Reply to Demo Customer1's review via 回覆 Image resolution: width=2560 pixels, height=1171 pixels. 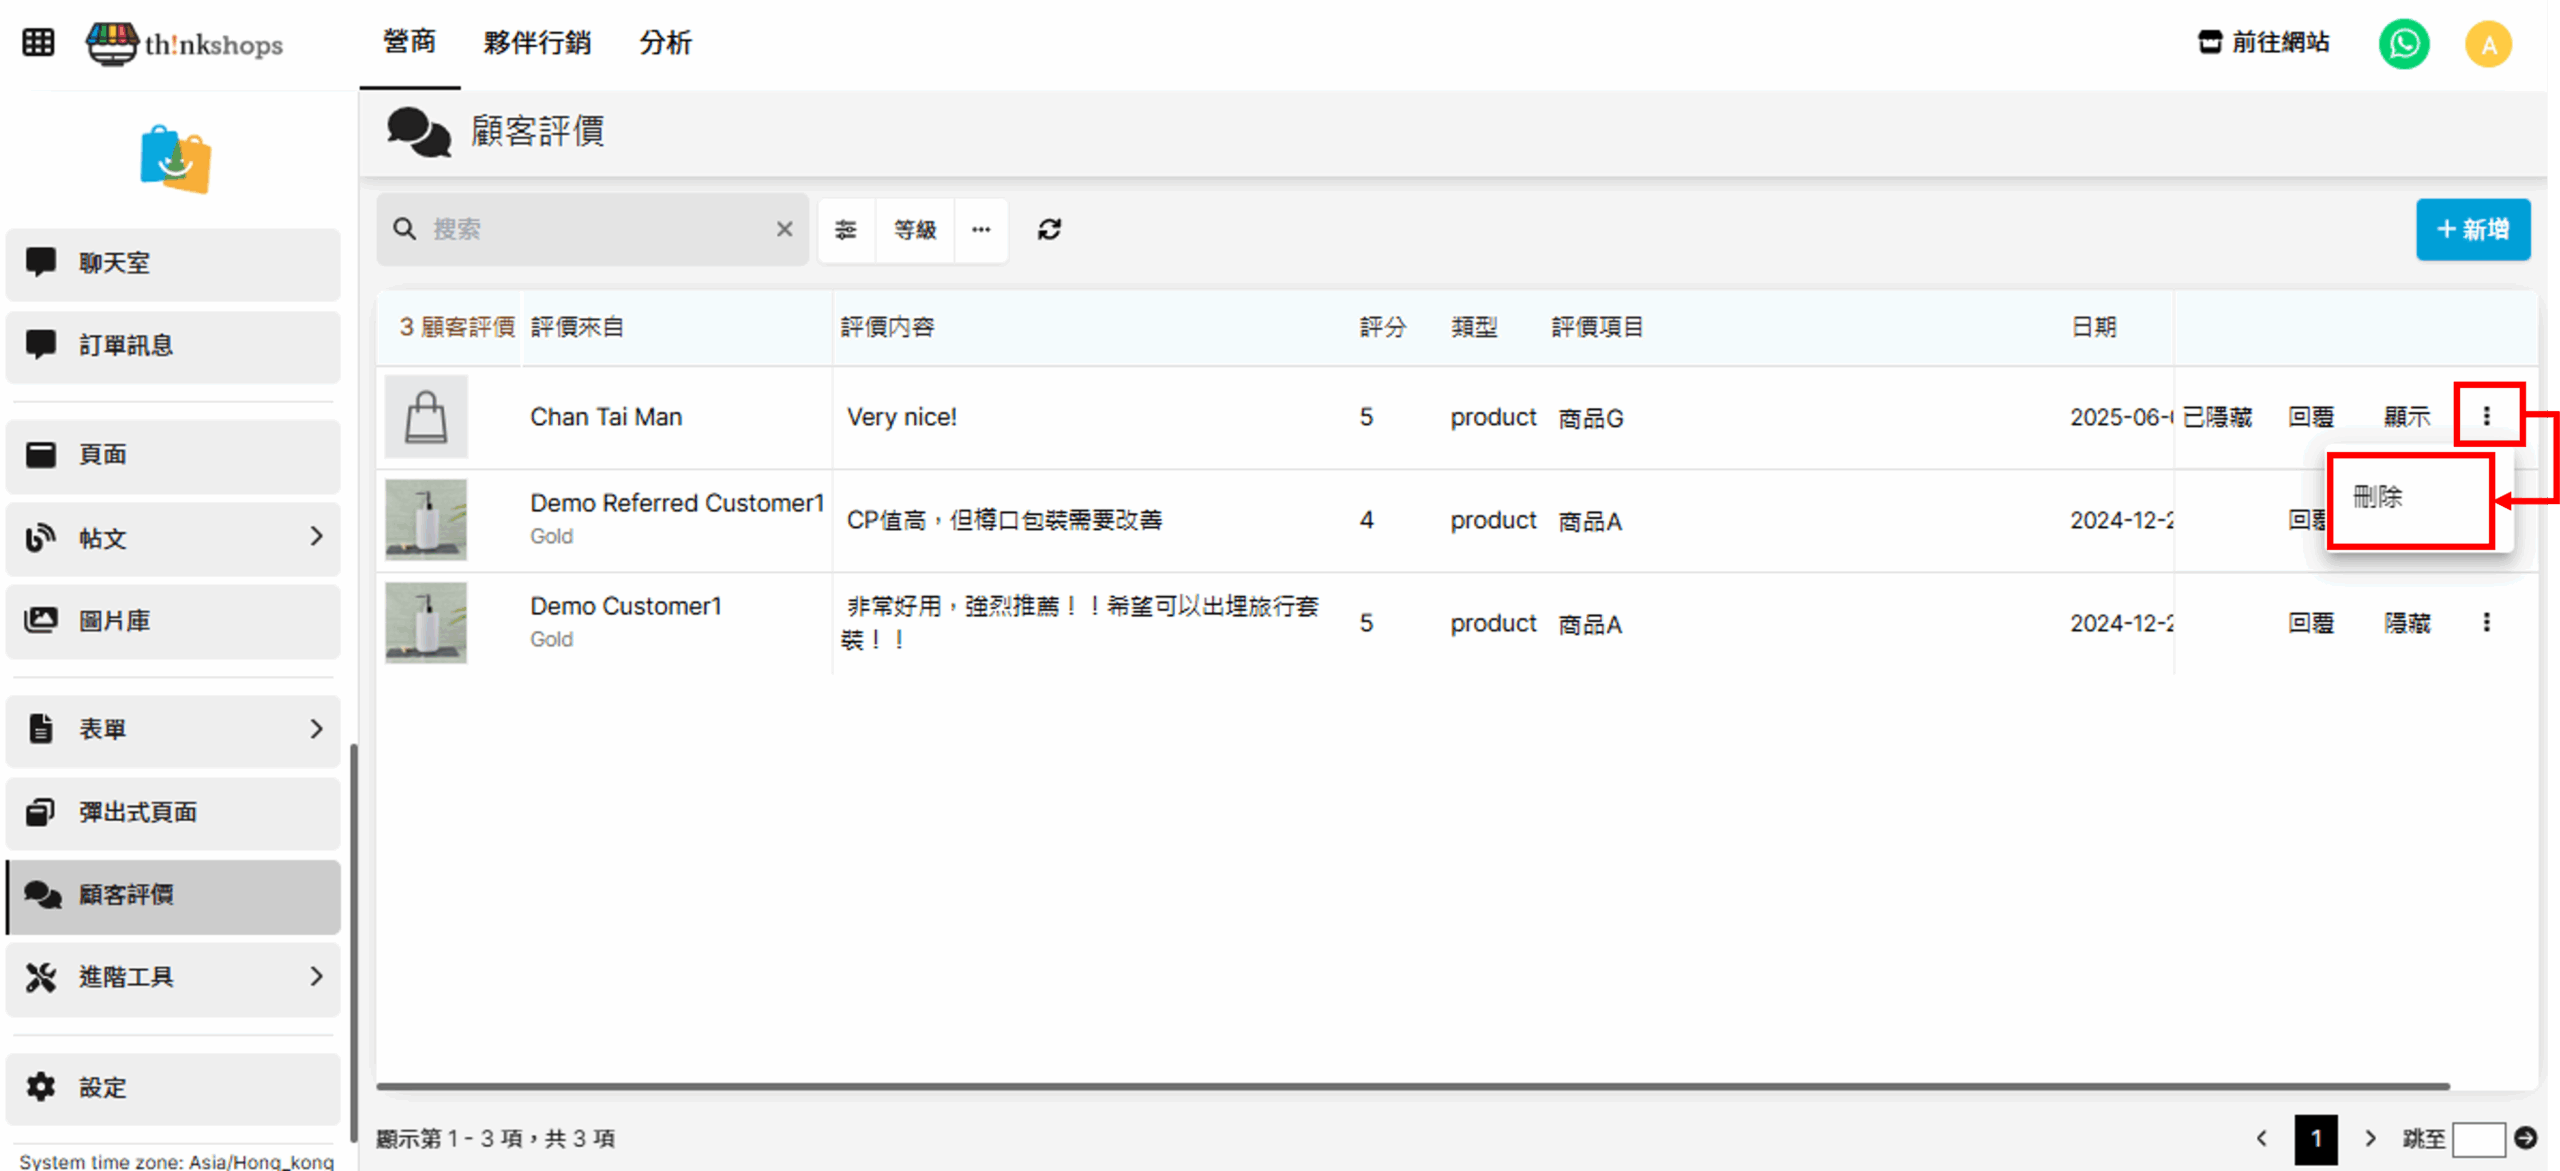click(2310, 623)
